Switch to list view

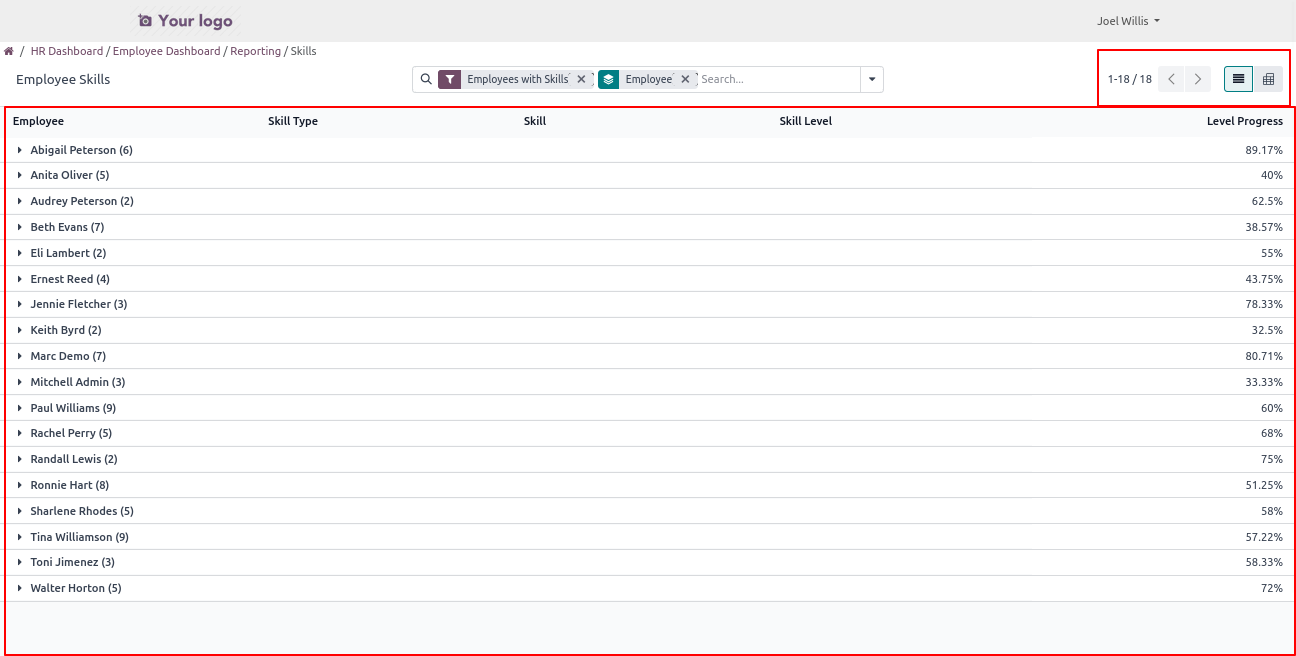pos(1238,79)
